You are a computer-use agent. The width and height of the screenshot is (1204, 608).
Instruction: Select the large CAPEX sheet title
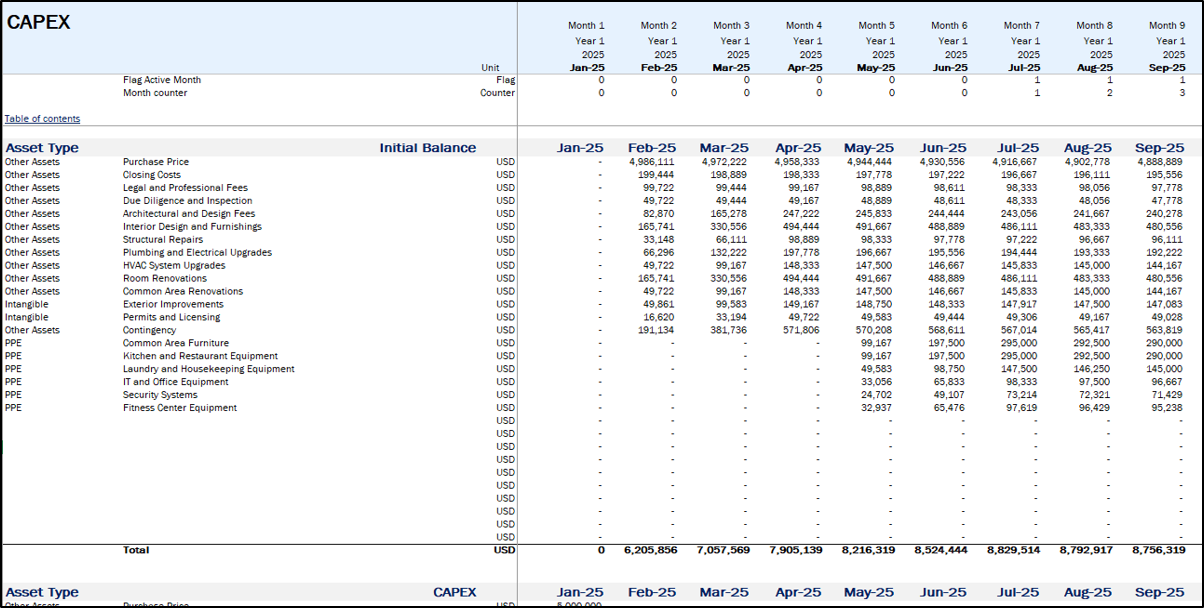39,23
